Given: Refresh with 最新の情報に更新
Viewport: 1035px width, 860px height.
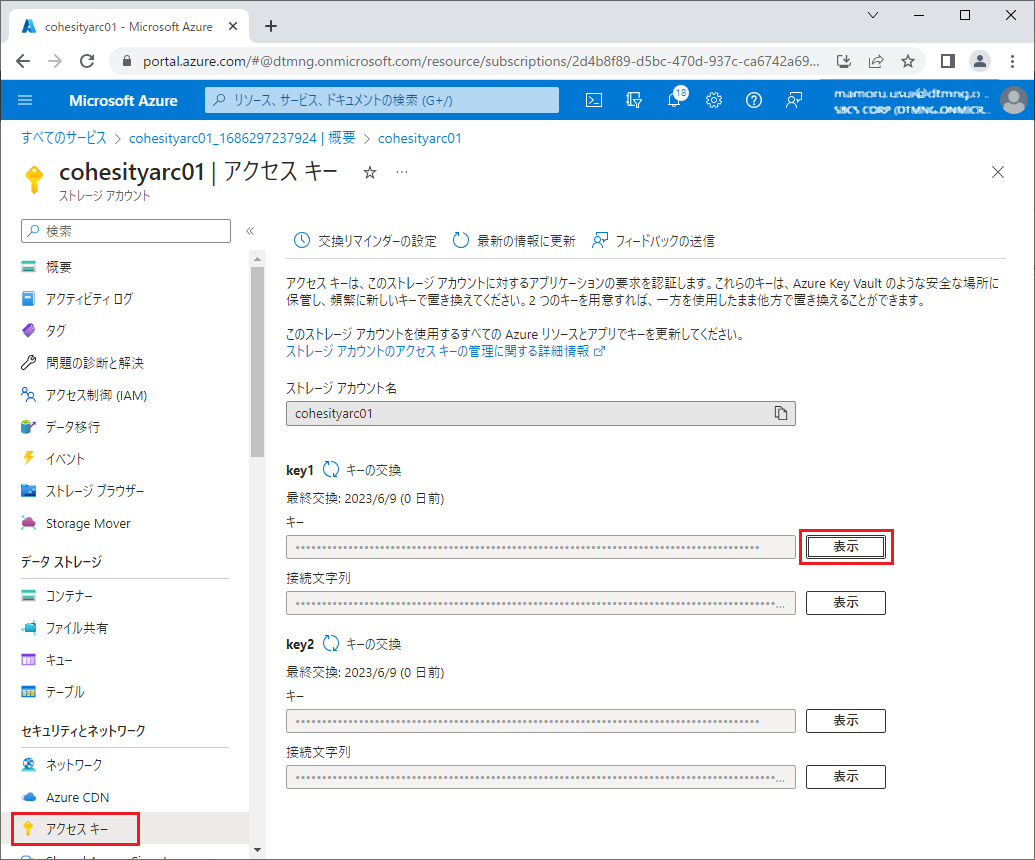Looking at the screenshot, I should [514, 241].
